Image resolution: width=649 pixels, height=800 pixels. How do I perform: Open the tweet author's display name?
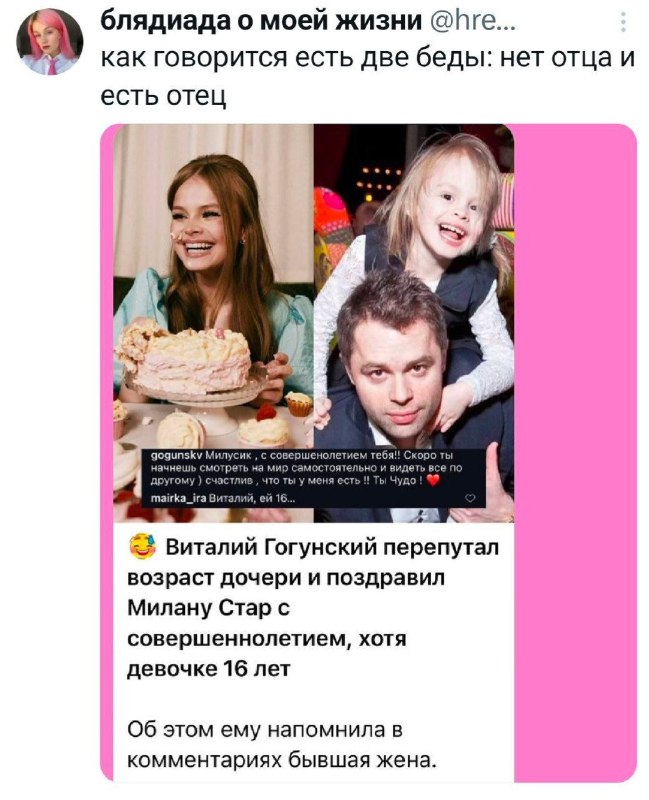261,21
